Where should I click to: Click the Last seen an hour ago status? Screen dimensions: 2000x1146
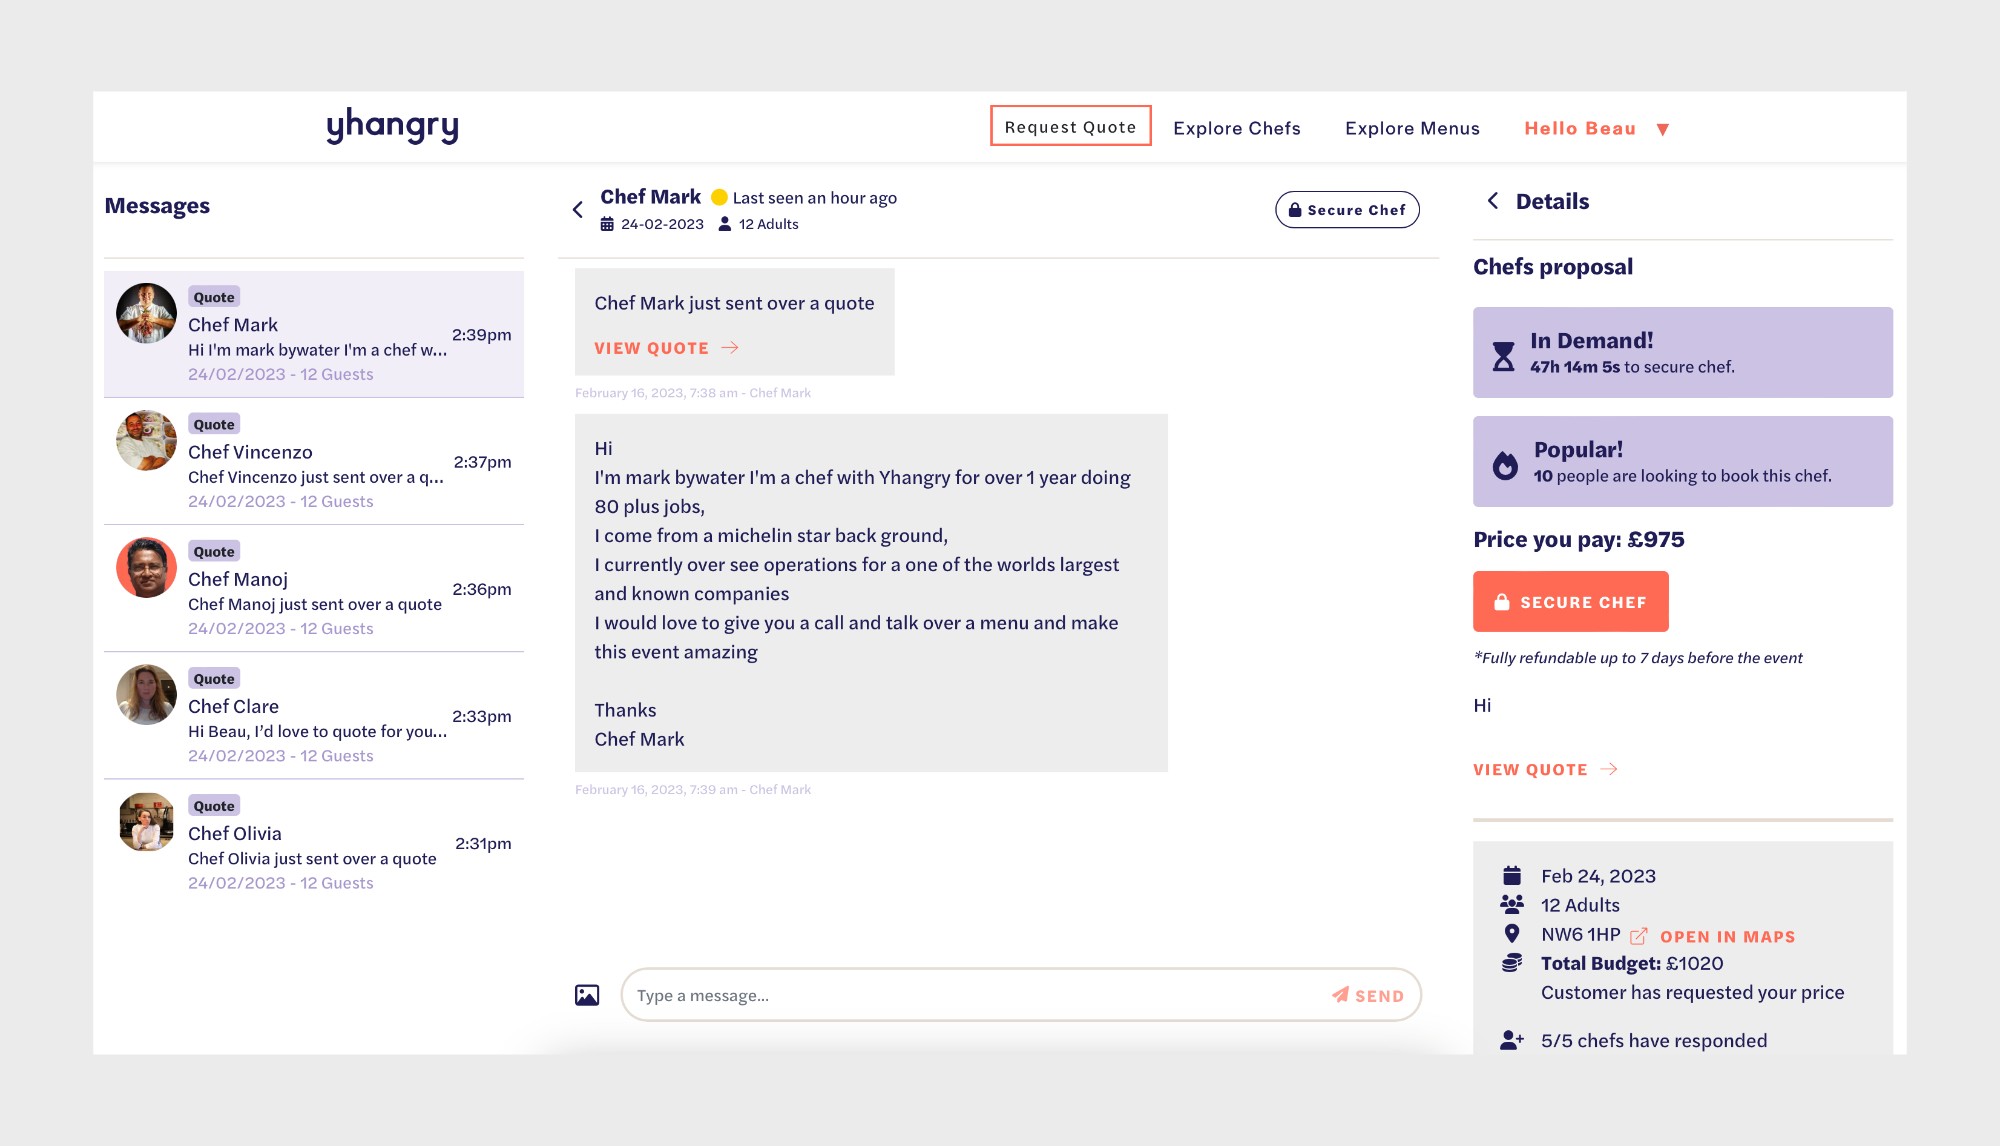[x=814, y=198]
